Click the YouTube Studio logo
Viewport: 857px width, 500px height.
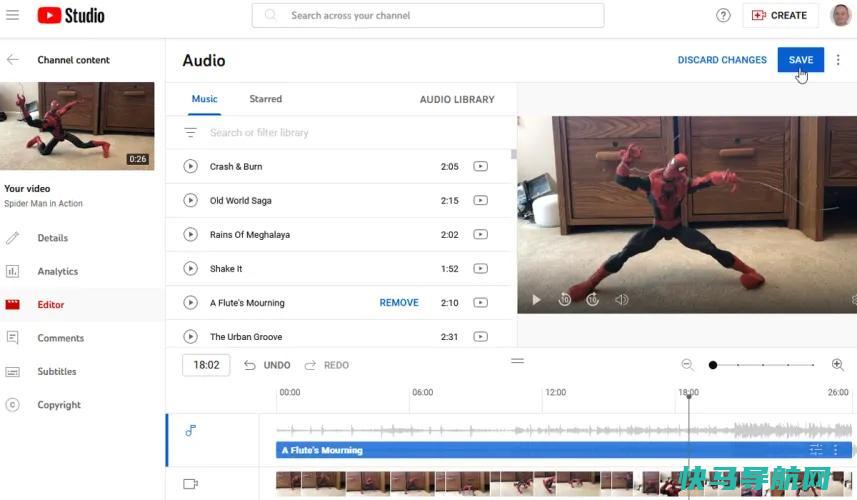[71, 15]
